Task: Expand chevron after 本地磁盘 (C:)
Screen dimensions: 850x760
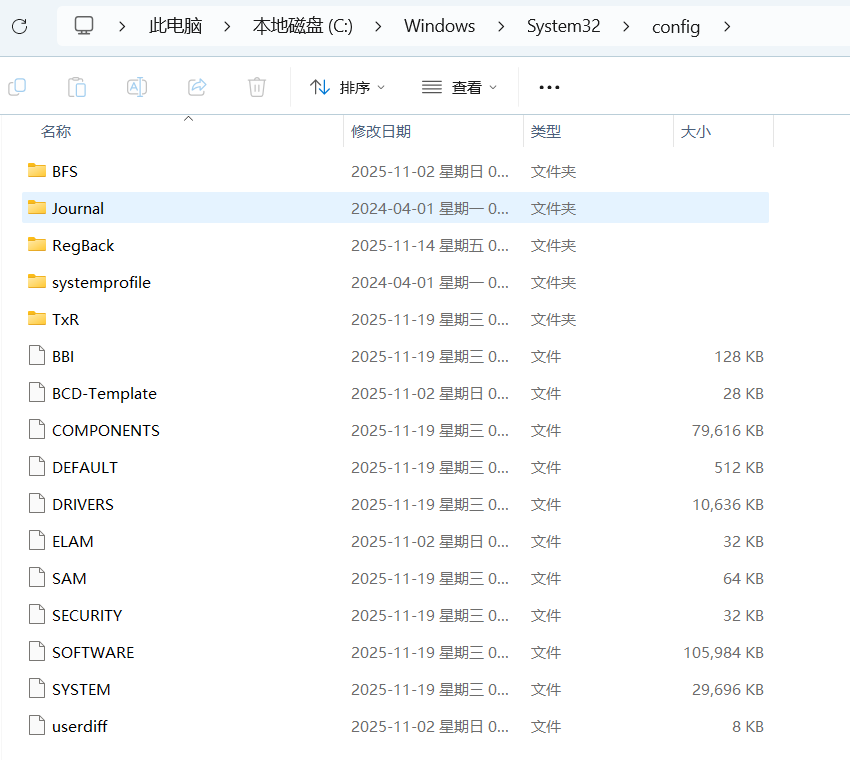Action: tap(378, 27)
